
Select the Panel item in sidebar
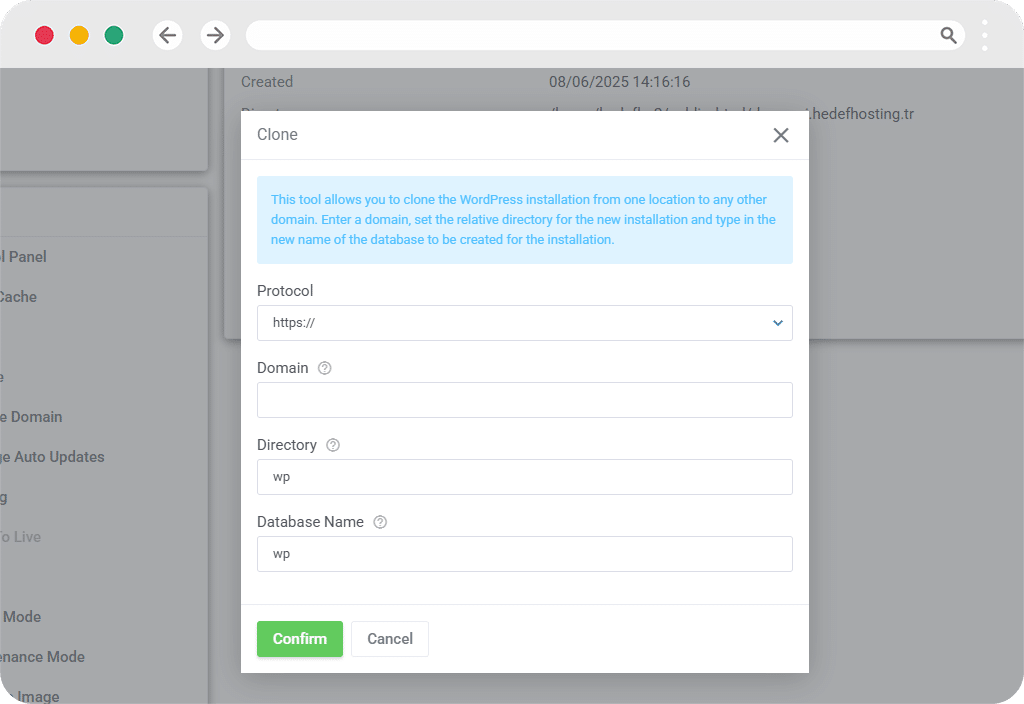coord(24,257)
